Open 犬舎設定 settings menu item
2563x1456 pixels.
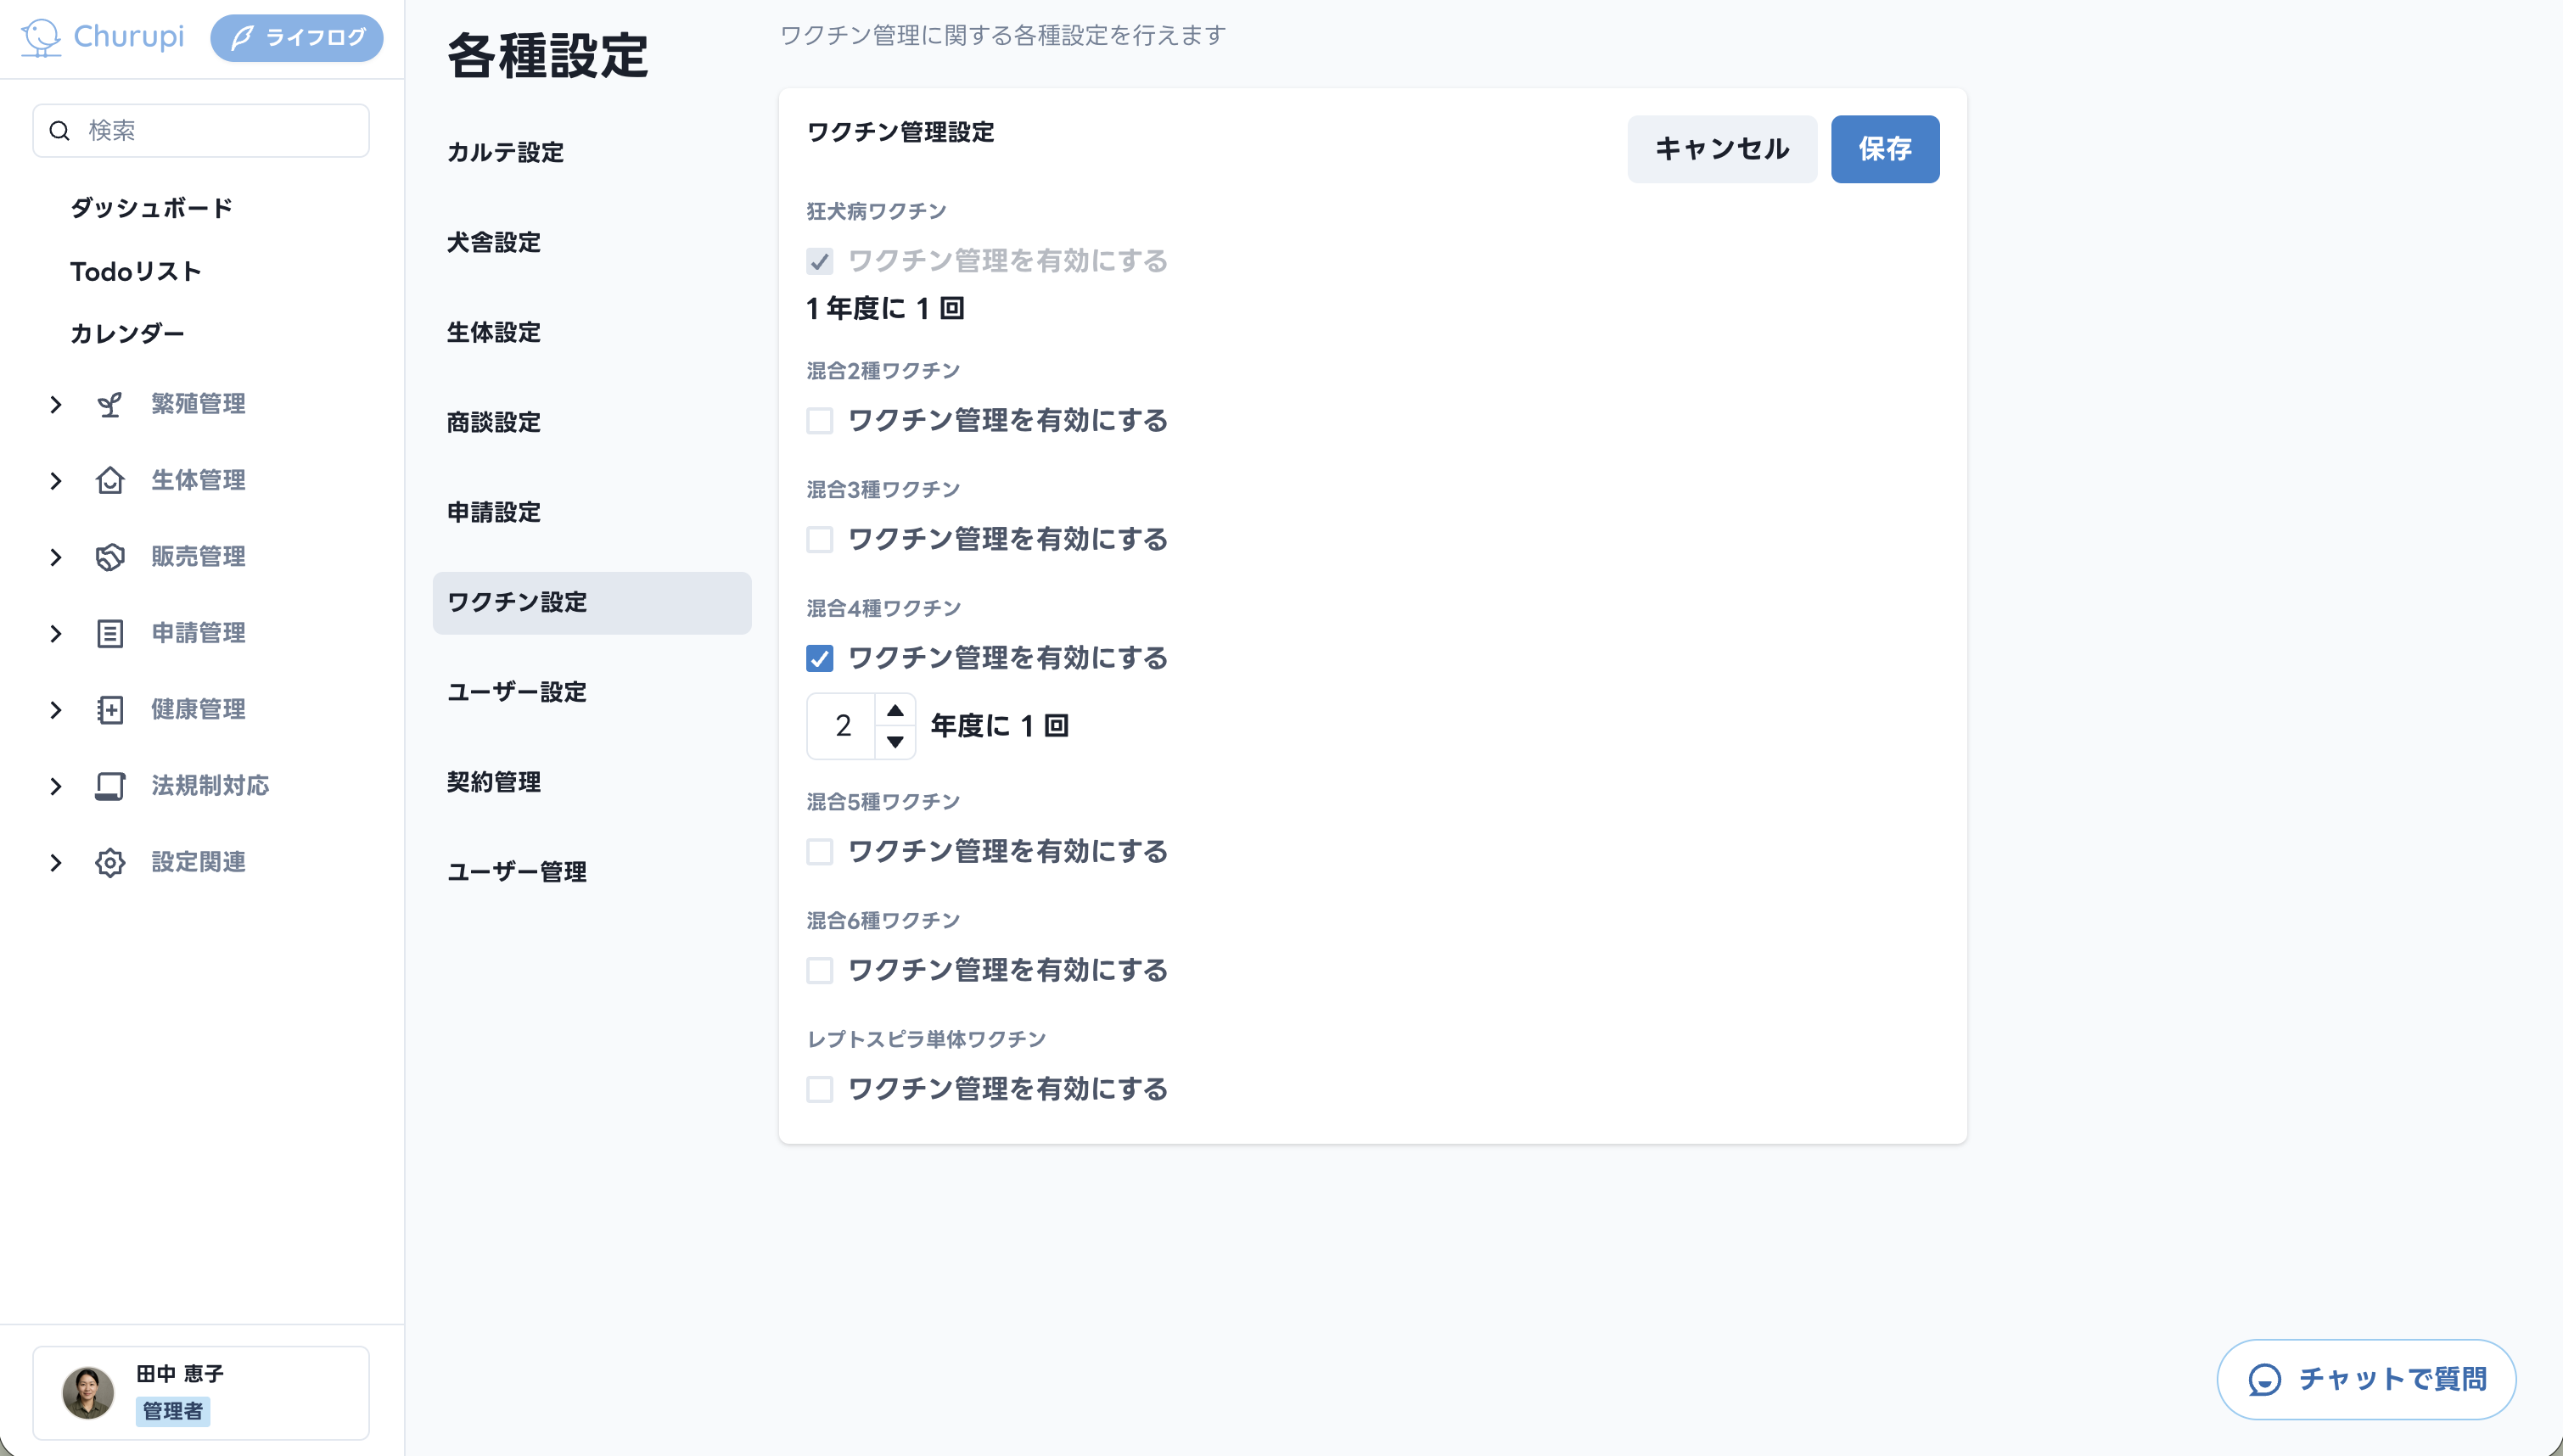tap(592, 243)
